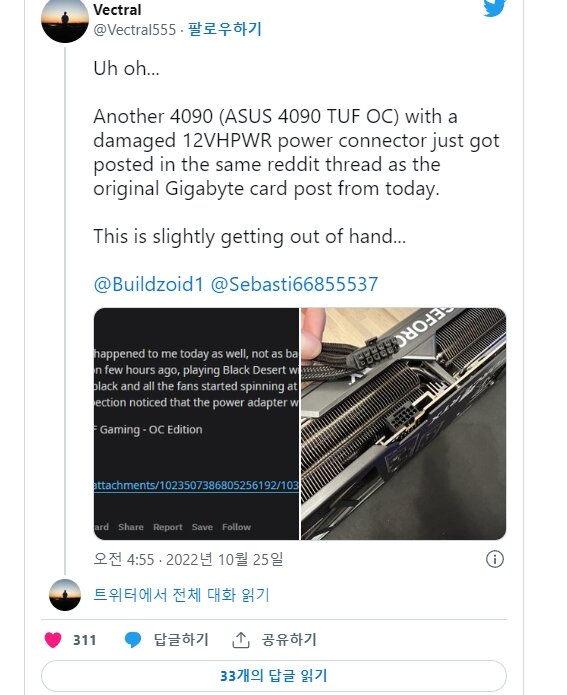Viewport: 567px width, 695px height.
Task: Open the @Sebasti66855537 mention
Action: (294, 284)
